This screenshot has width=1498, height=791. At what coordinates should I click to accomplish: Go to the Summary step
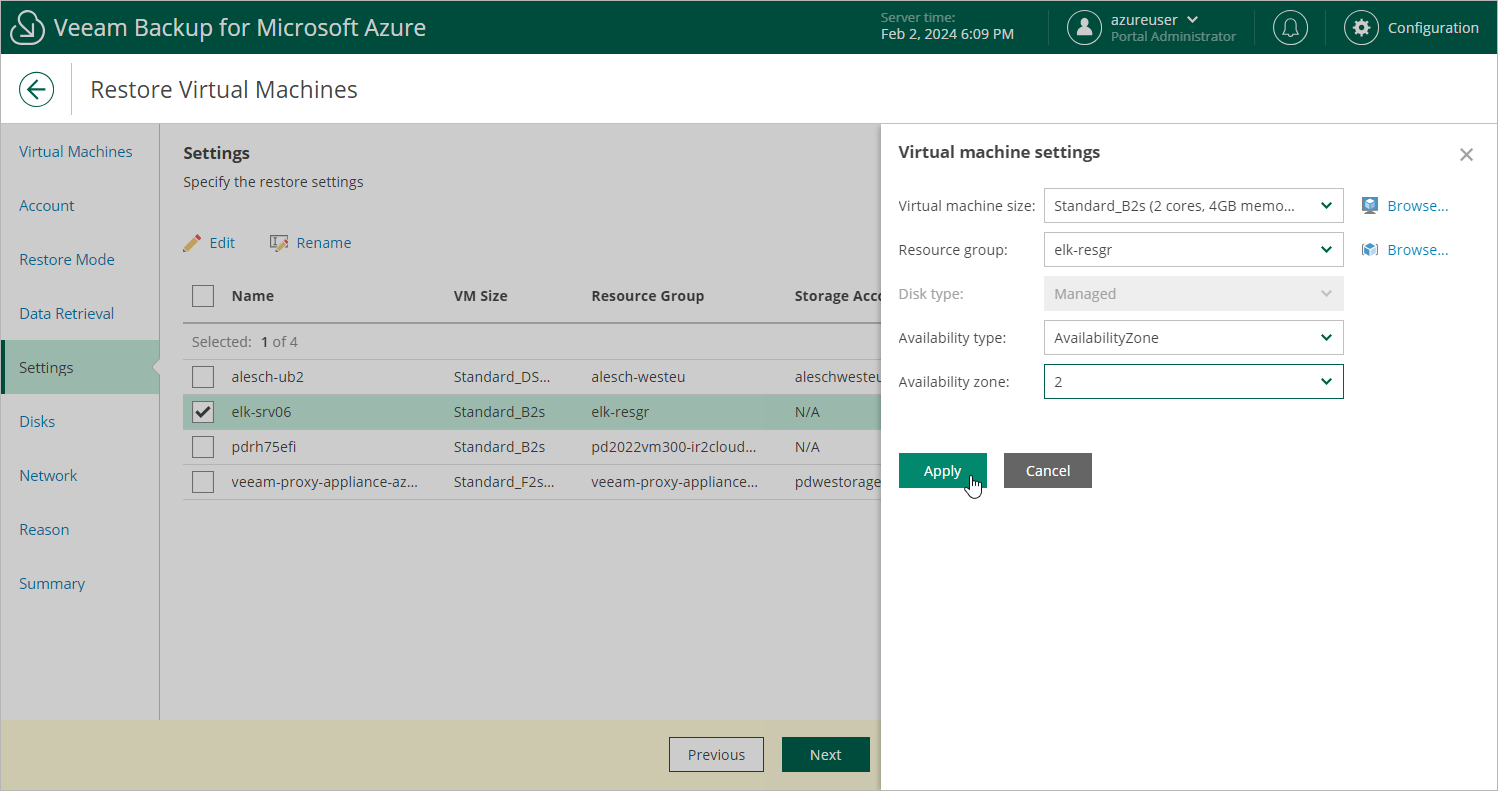point(52,584)
